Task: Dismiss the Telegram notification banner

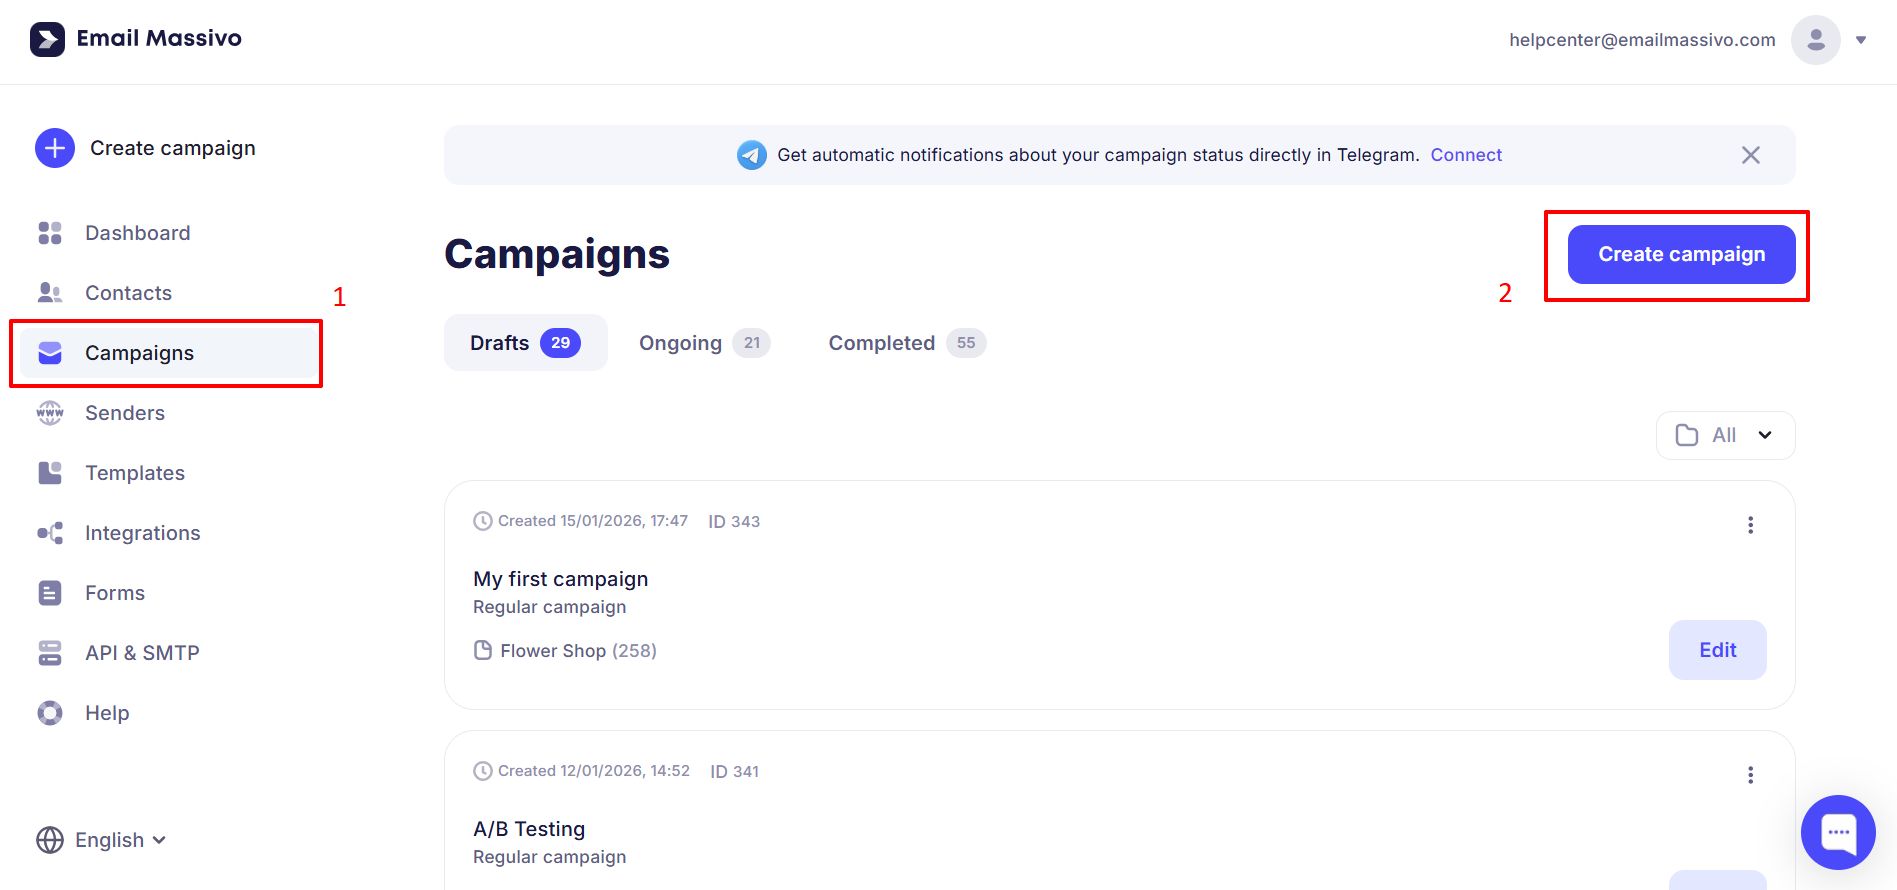Action: [x=1750, y=155]
